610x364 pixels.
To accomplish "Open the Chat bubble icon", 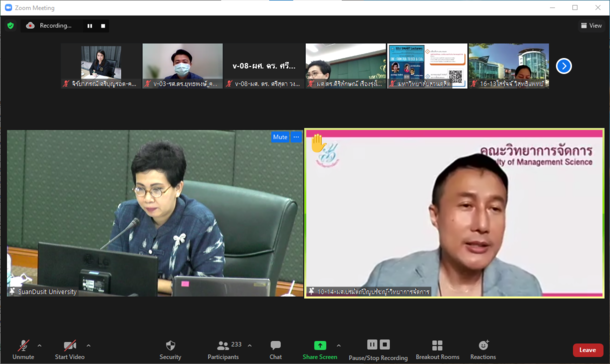I will [x=276, y=345].
